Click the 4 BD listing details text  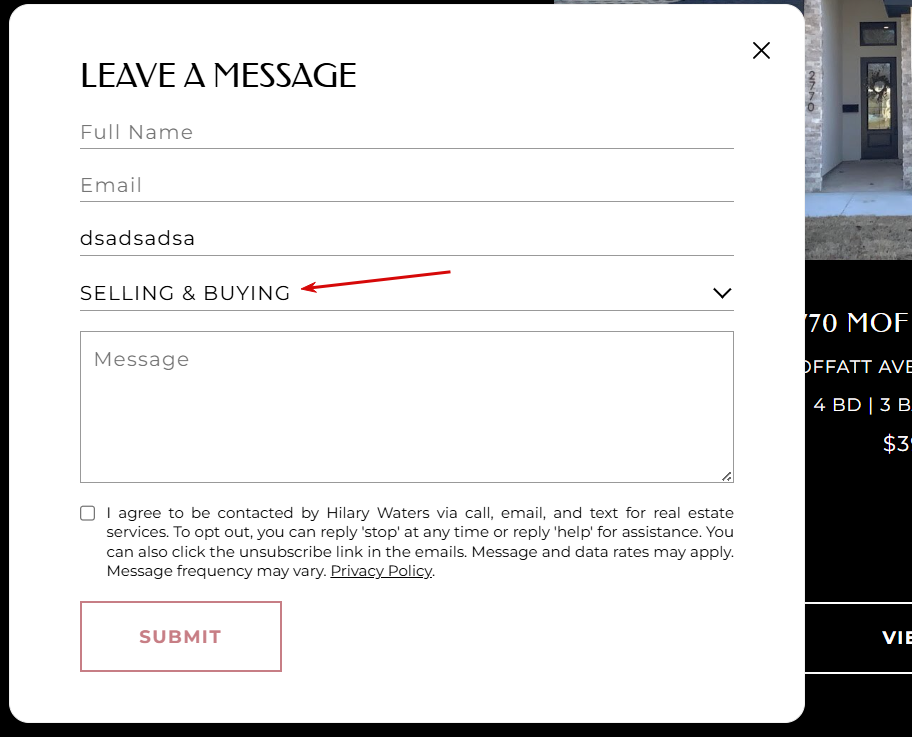coord(862,405)
